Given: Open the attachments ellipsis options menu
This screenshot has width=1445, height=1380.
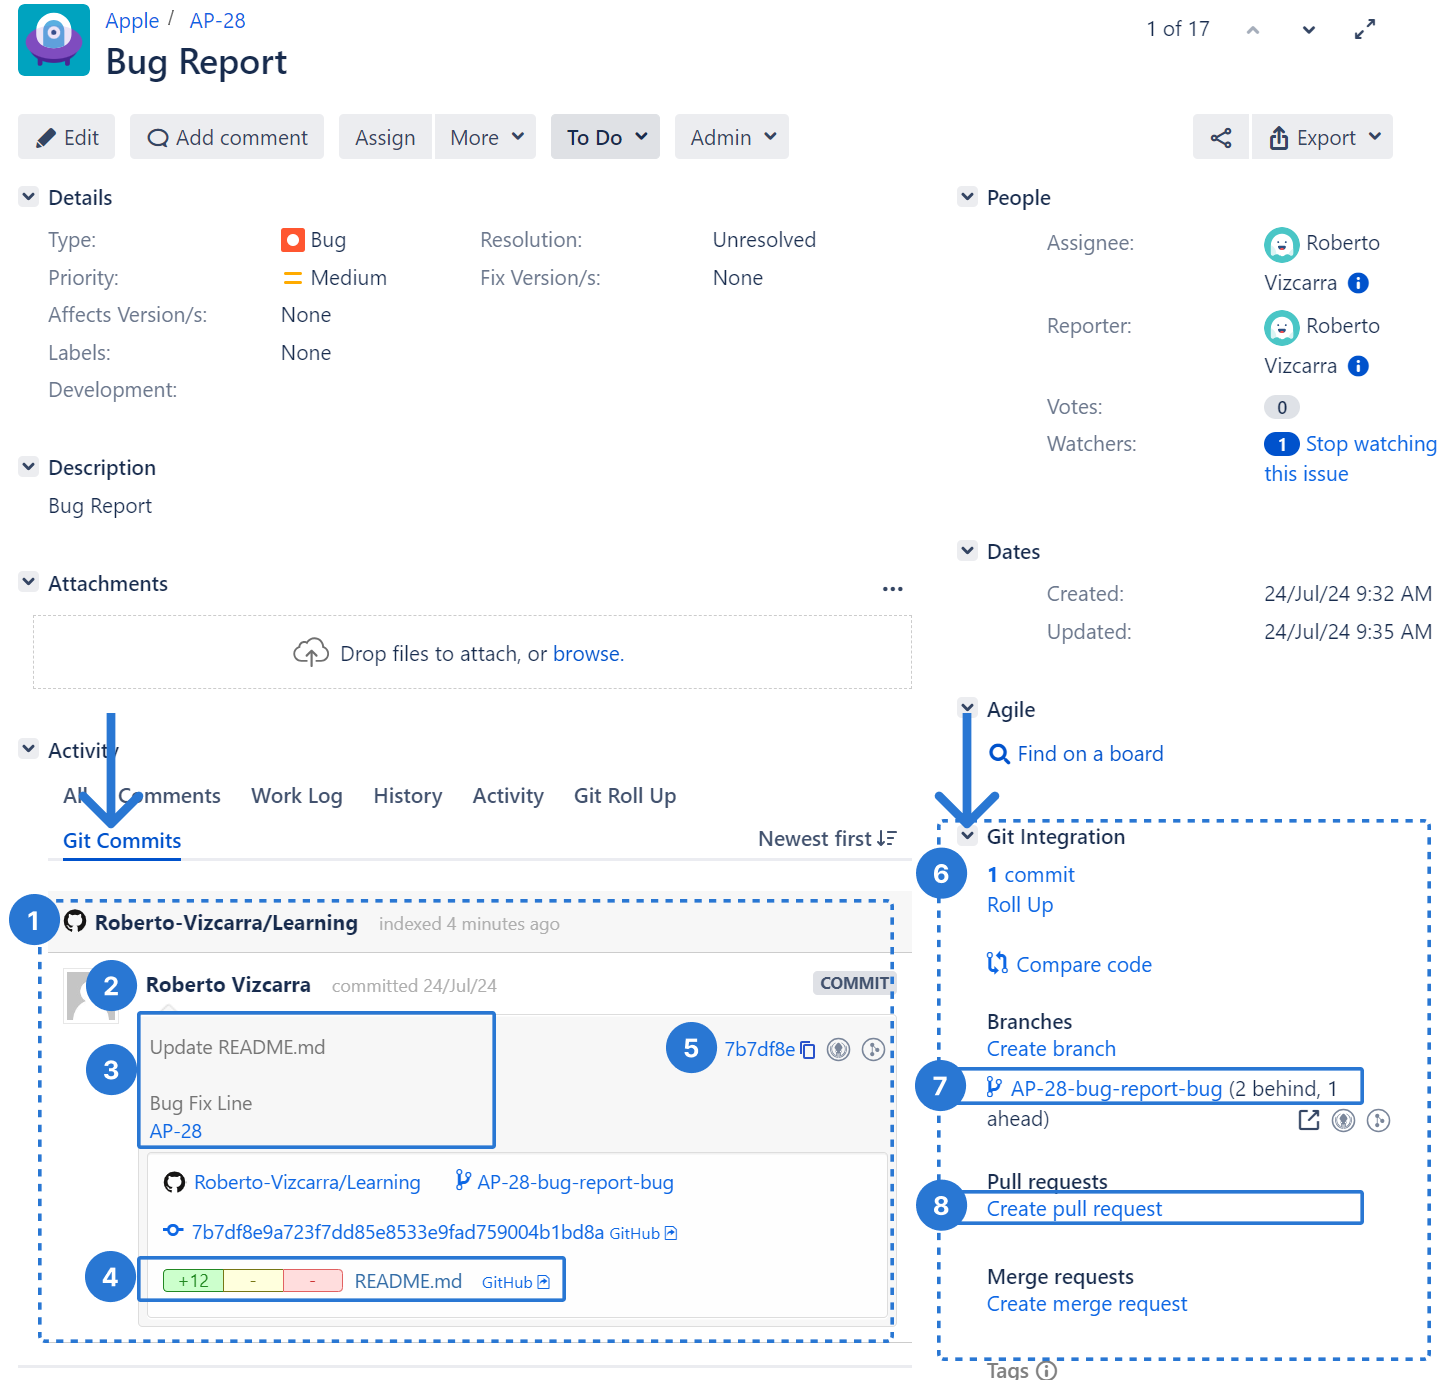Looking at the screenshot, I should click(x=893, y=589).
